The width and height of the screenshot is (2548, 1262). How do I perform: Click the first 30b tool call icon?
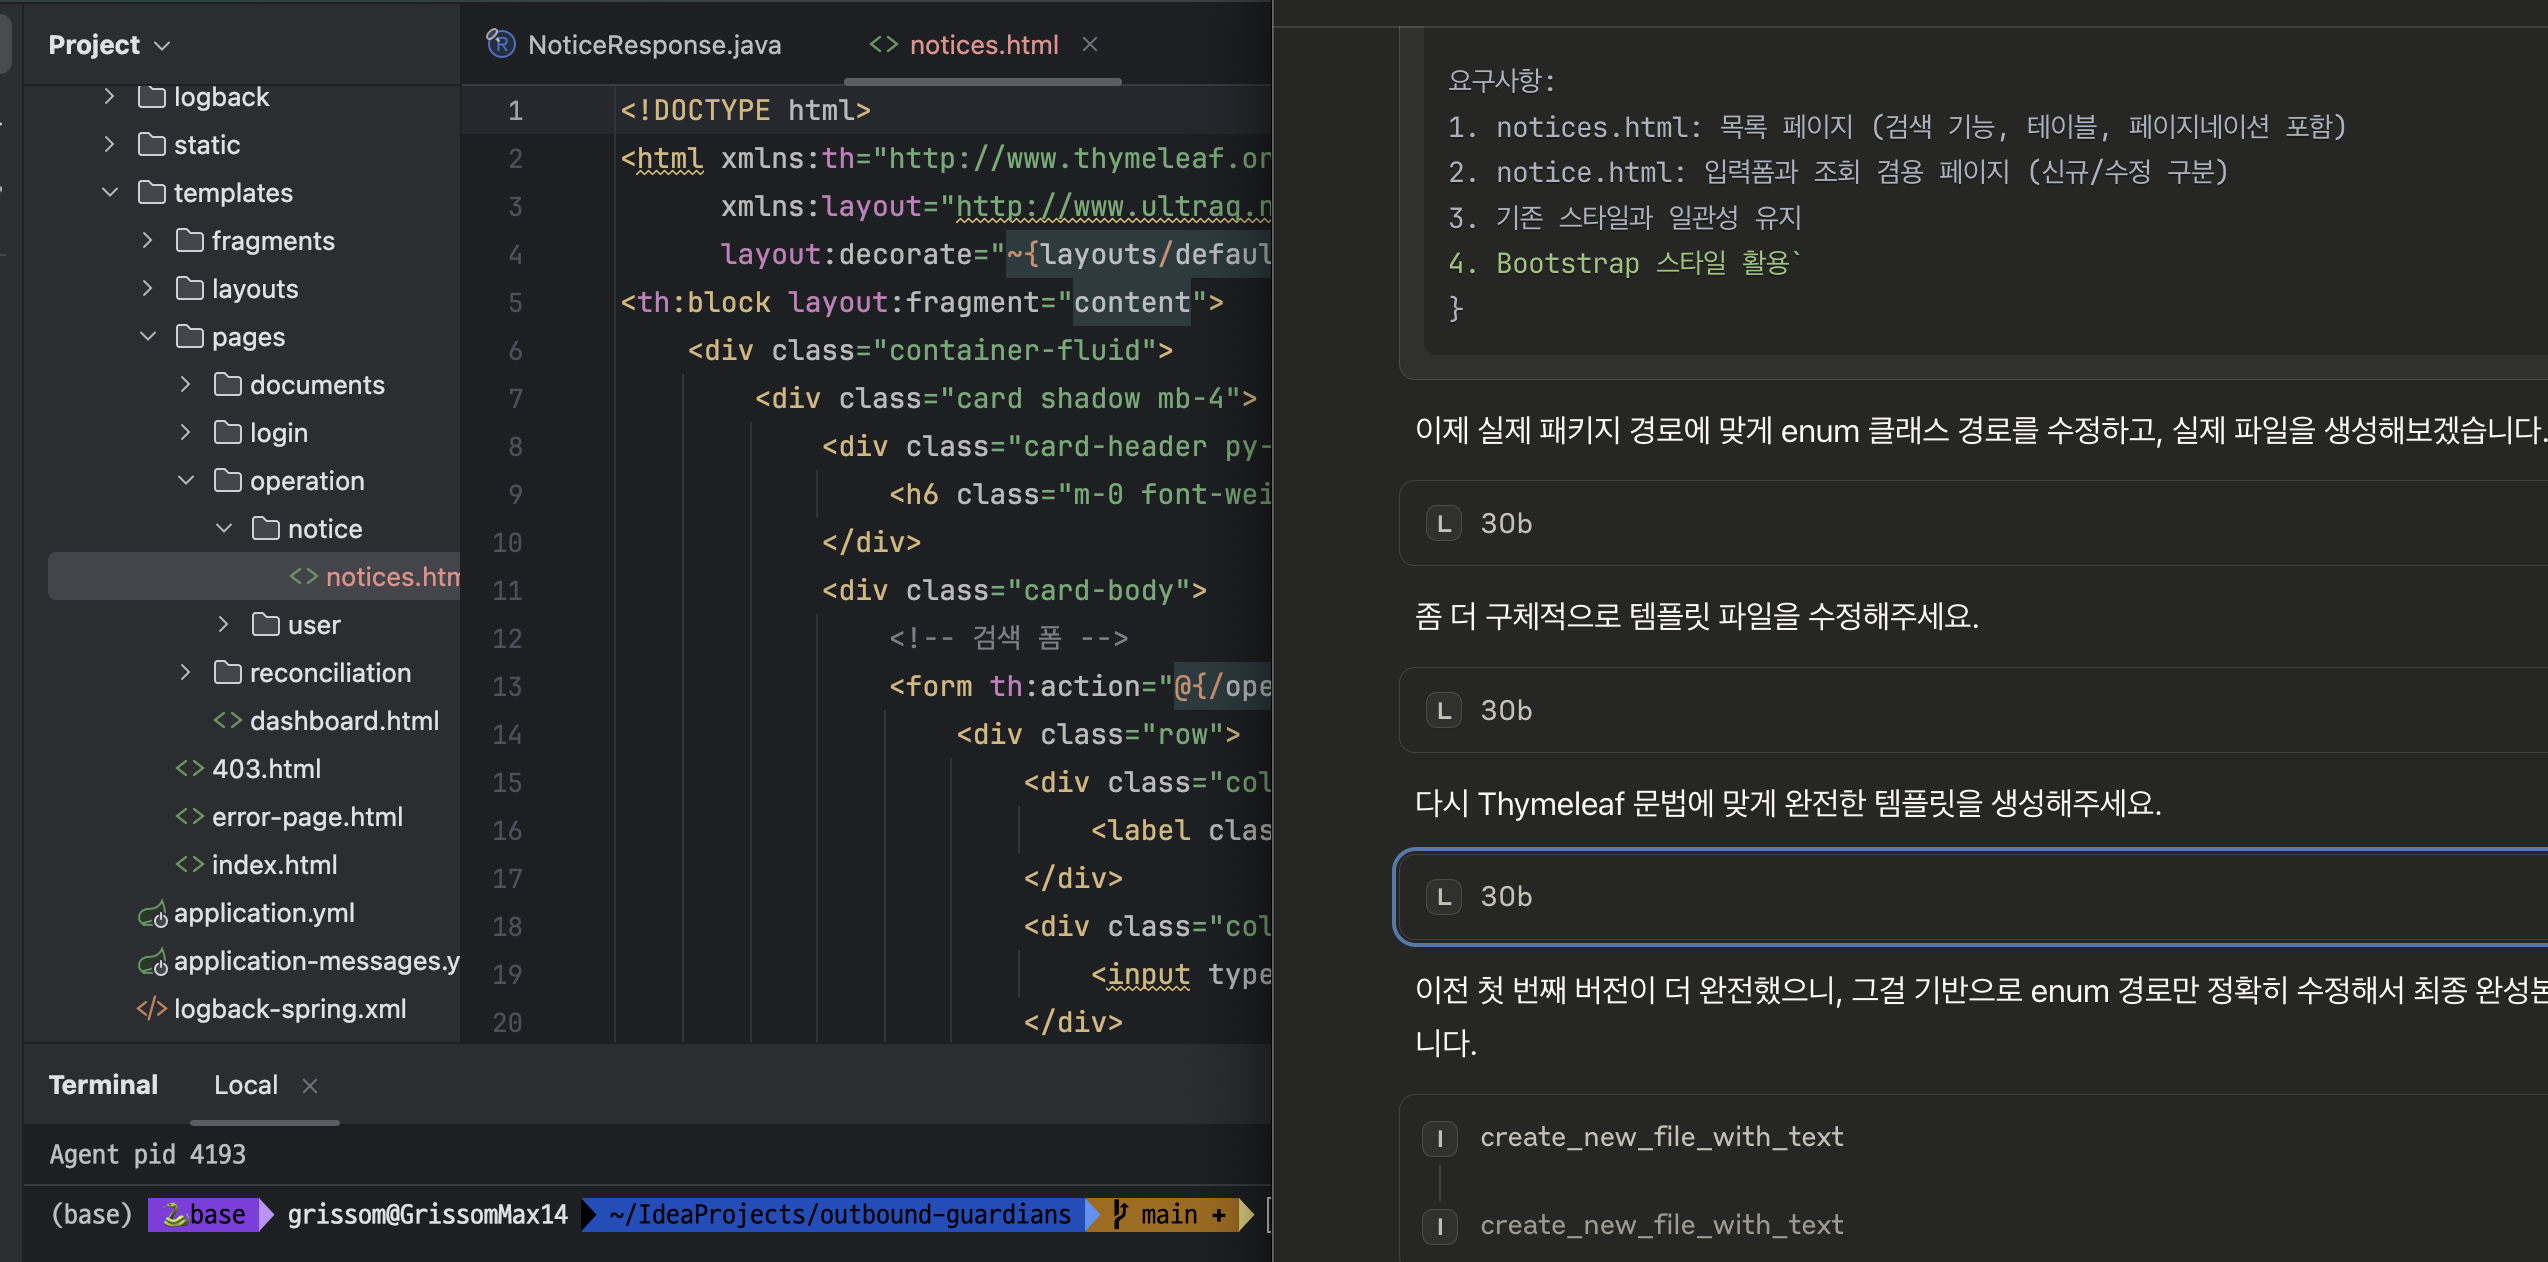click(1443, 523)
